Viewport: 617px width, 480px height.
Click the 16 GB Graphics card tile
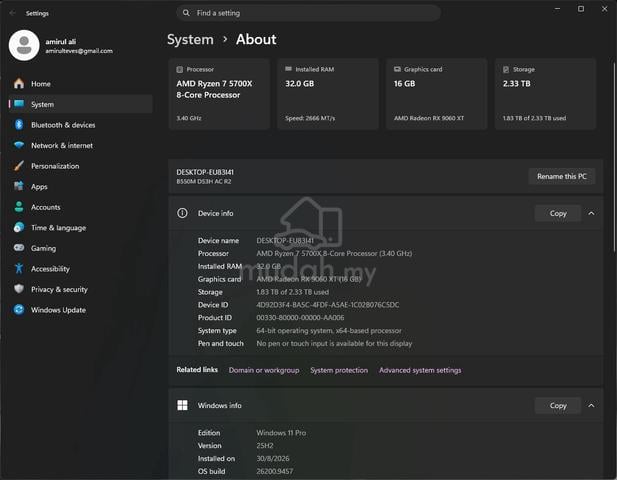click(436, 94)
